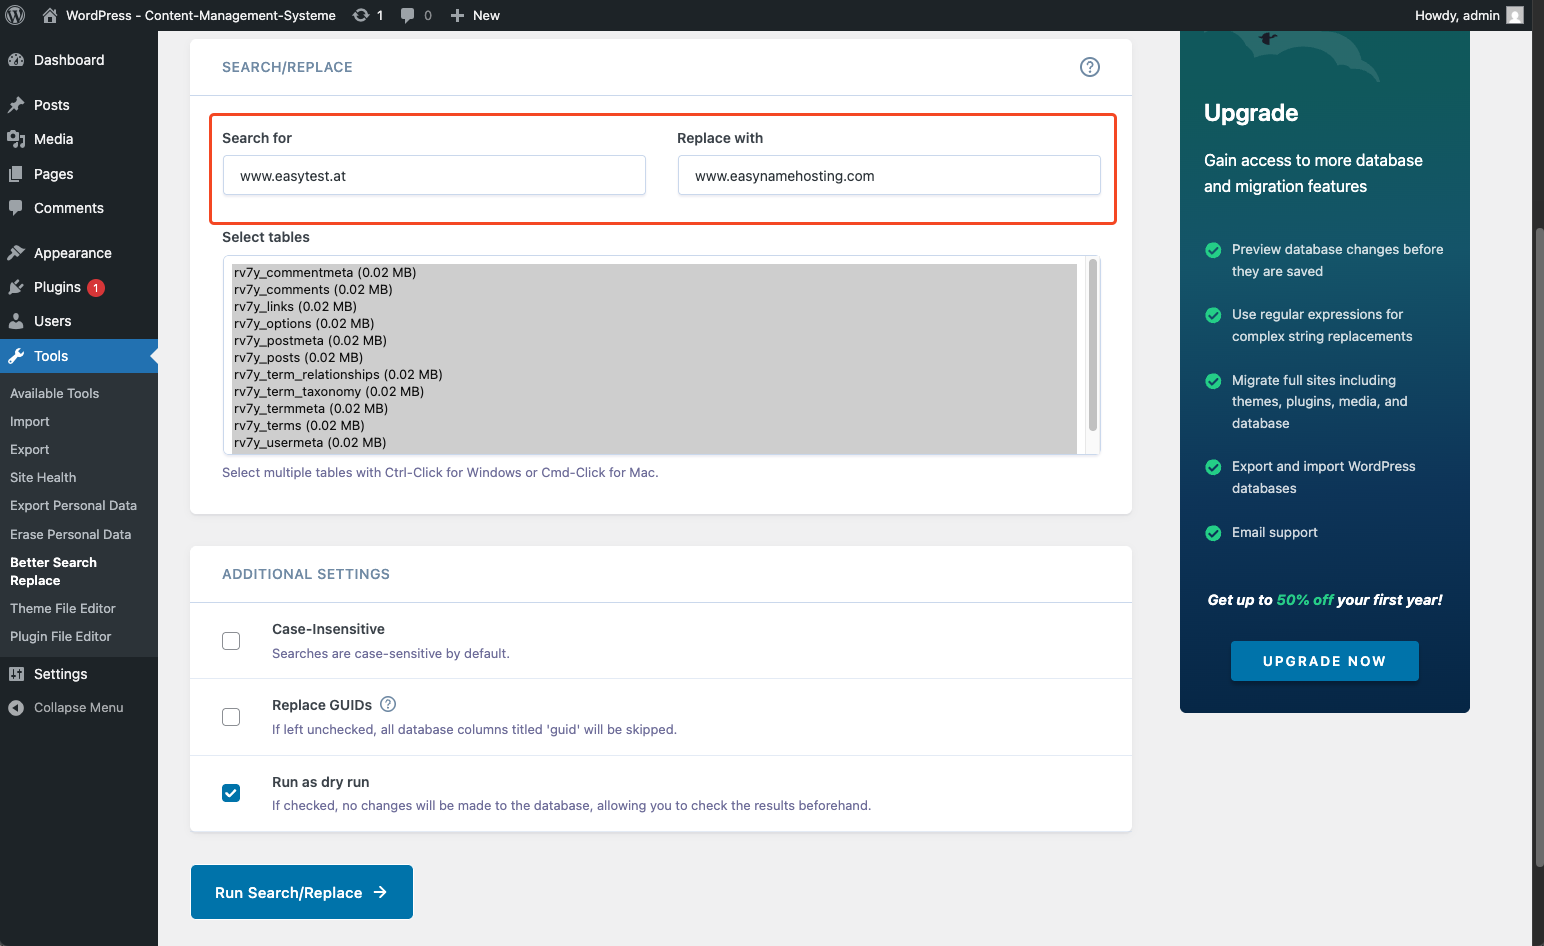
Task: Click the admin user avatar icon
Action: tap(1515, 15)
